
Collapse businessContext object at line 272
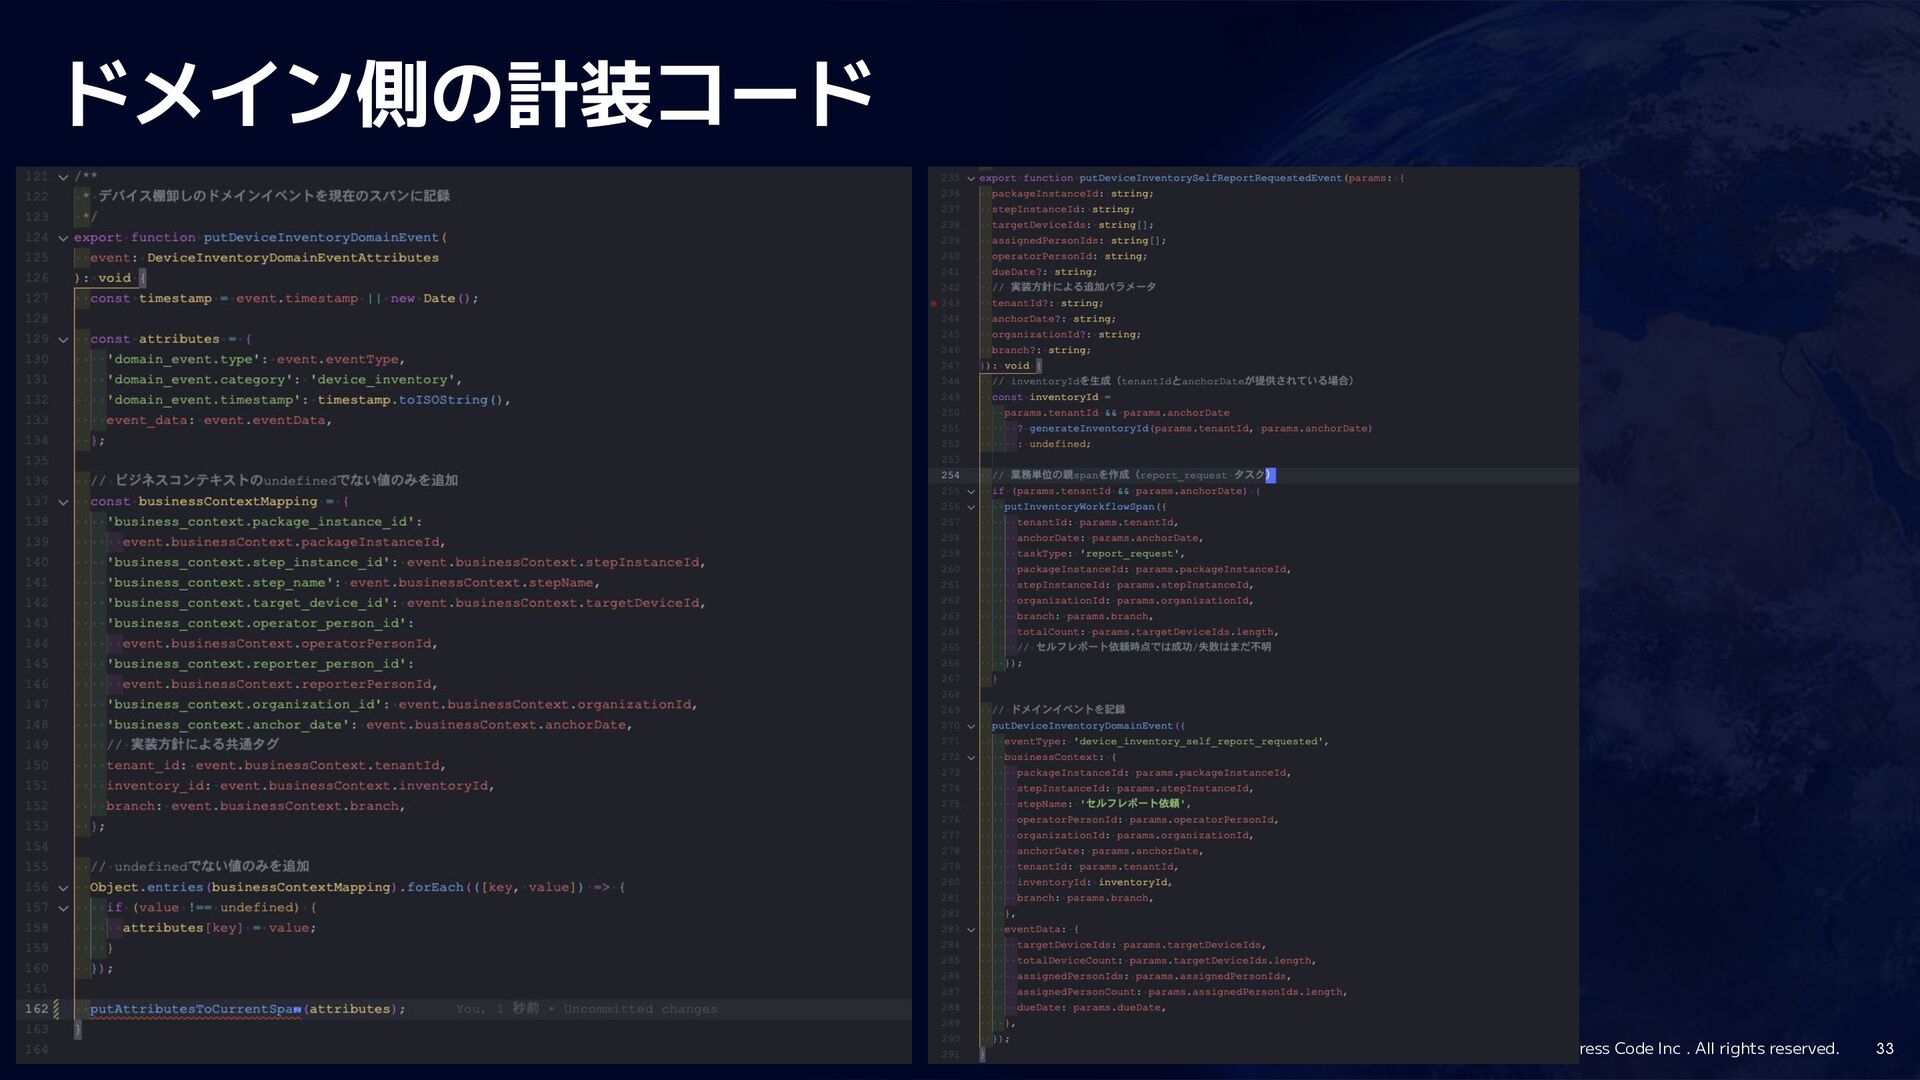coord(971,757)
